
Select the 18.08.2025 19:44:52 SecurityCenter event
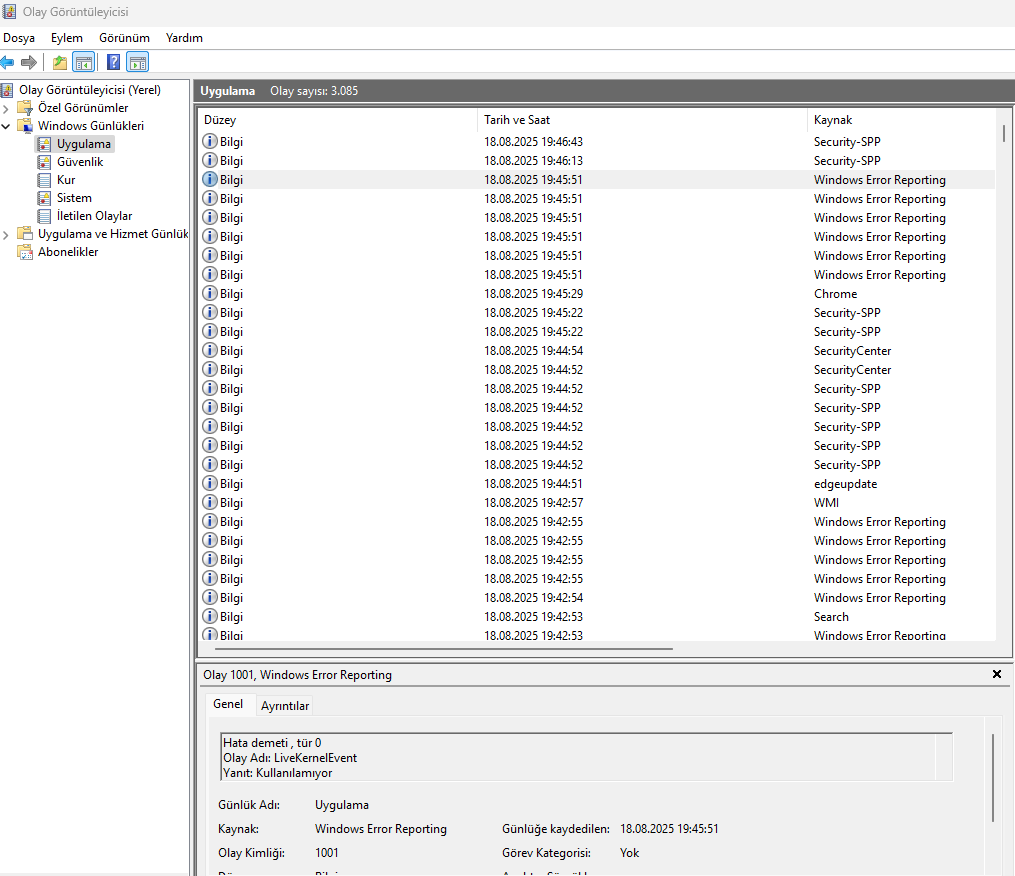pos(597,370)
